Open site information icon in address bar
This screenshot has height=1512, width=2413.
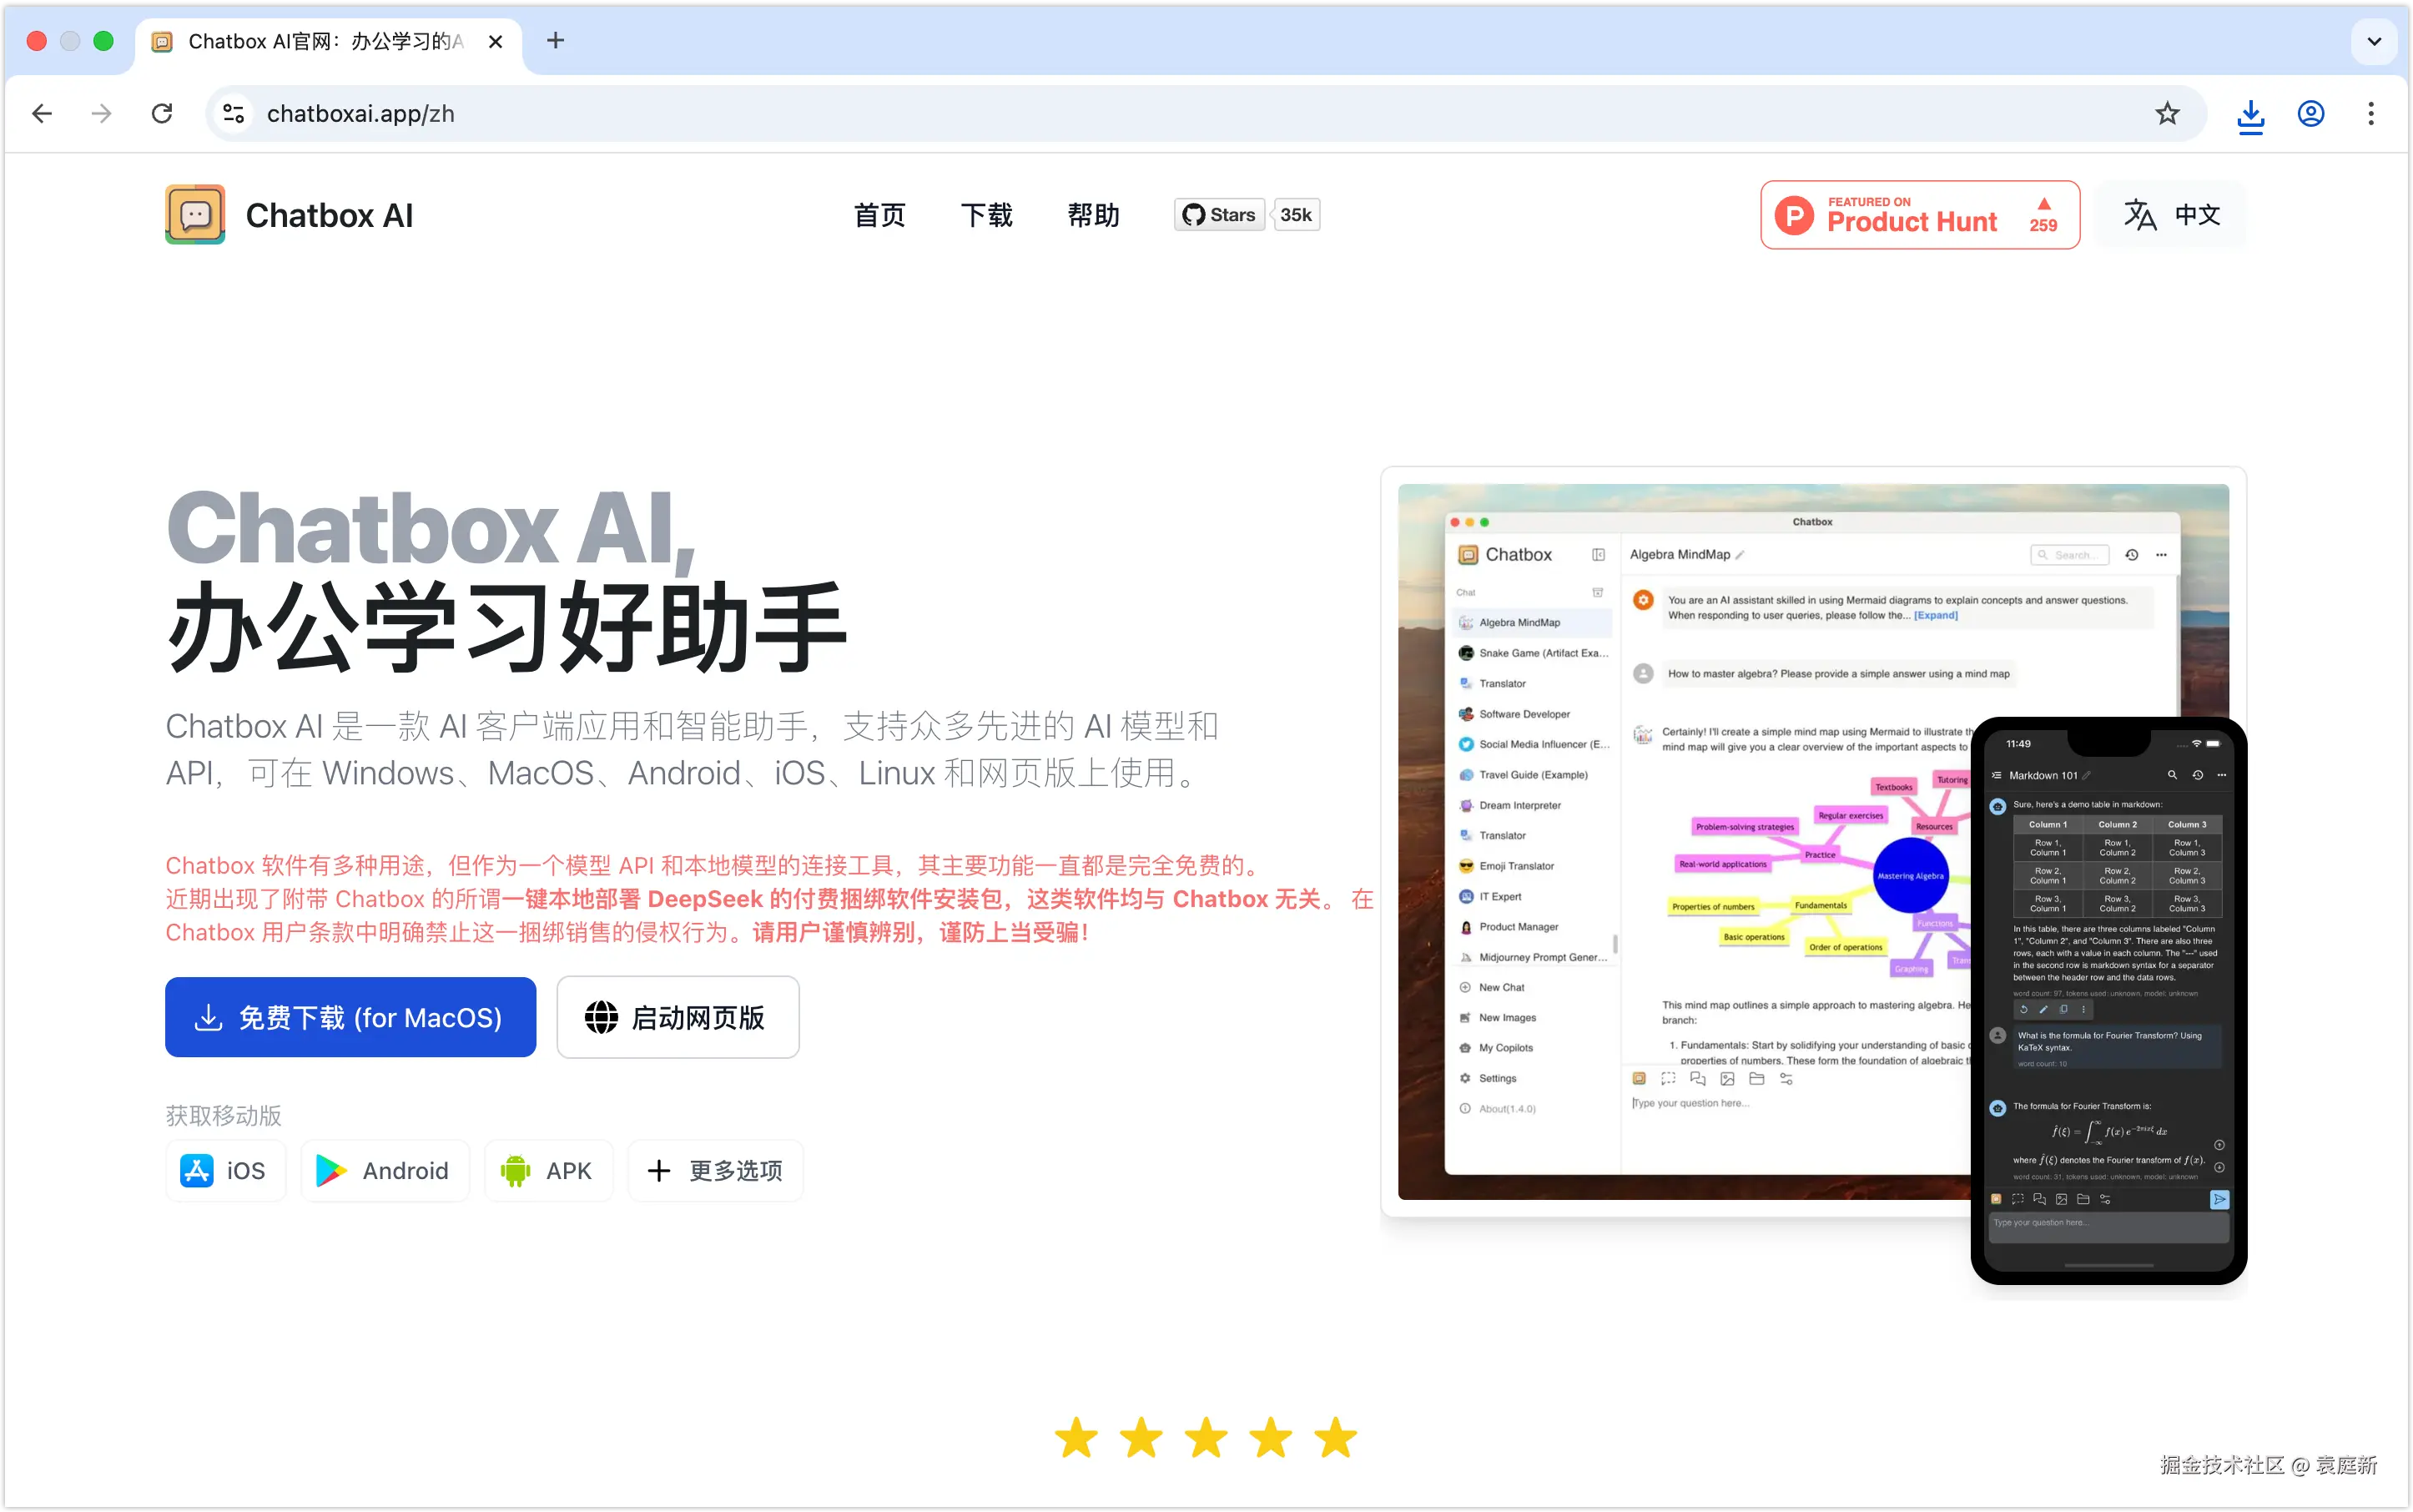click(234, 114)
